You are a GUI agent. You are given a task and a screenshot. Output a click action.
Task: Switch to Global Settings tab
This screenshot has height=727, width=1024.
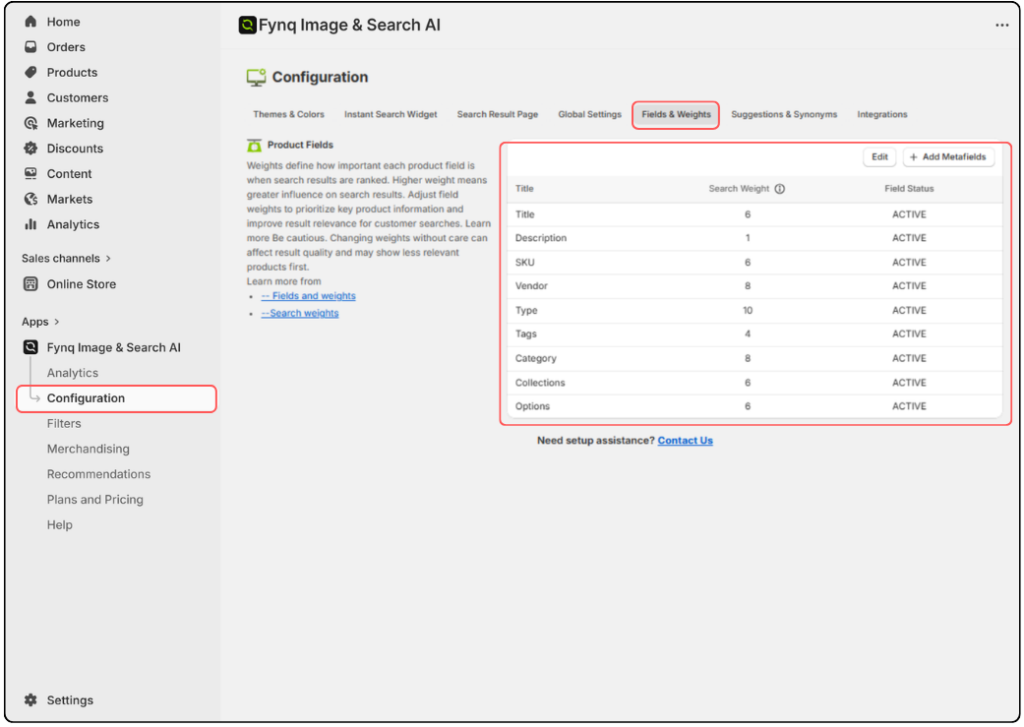click(x=590, y=114)
